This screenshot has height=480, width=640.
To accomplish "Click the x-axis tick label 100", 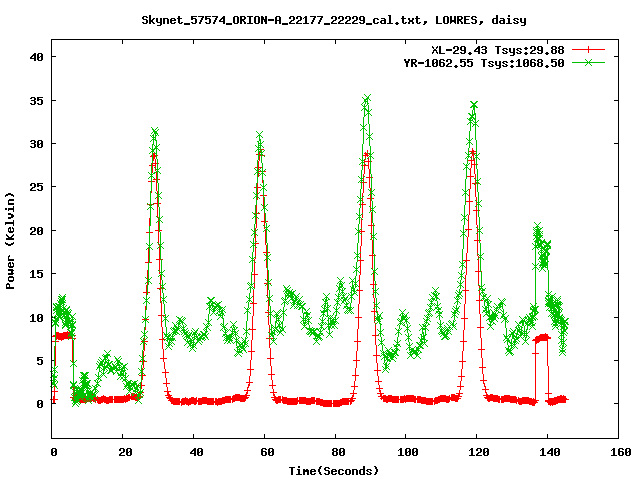I will [408, 452].
